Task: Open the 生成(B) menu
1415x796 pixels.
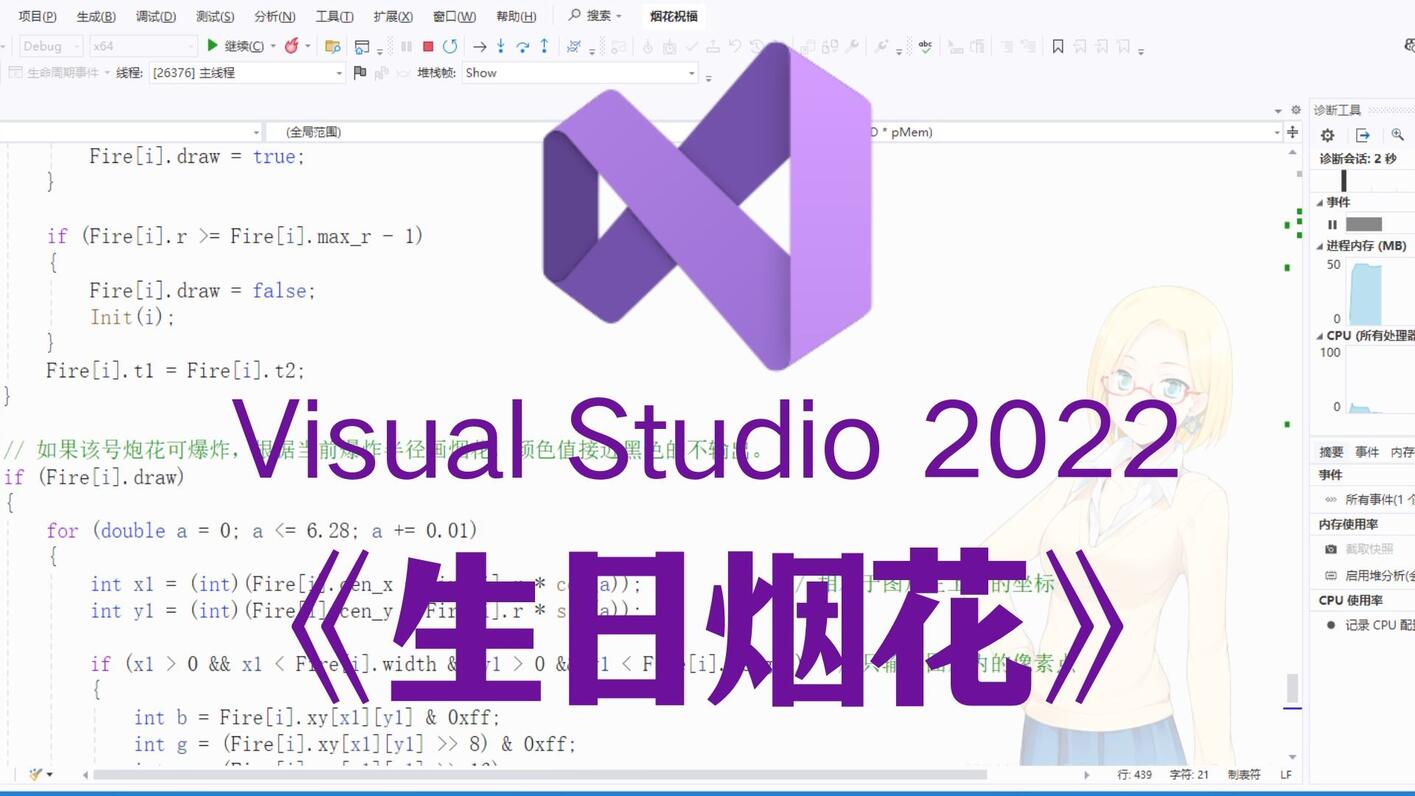Action: 96,16
